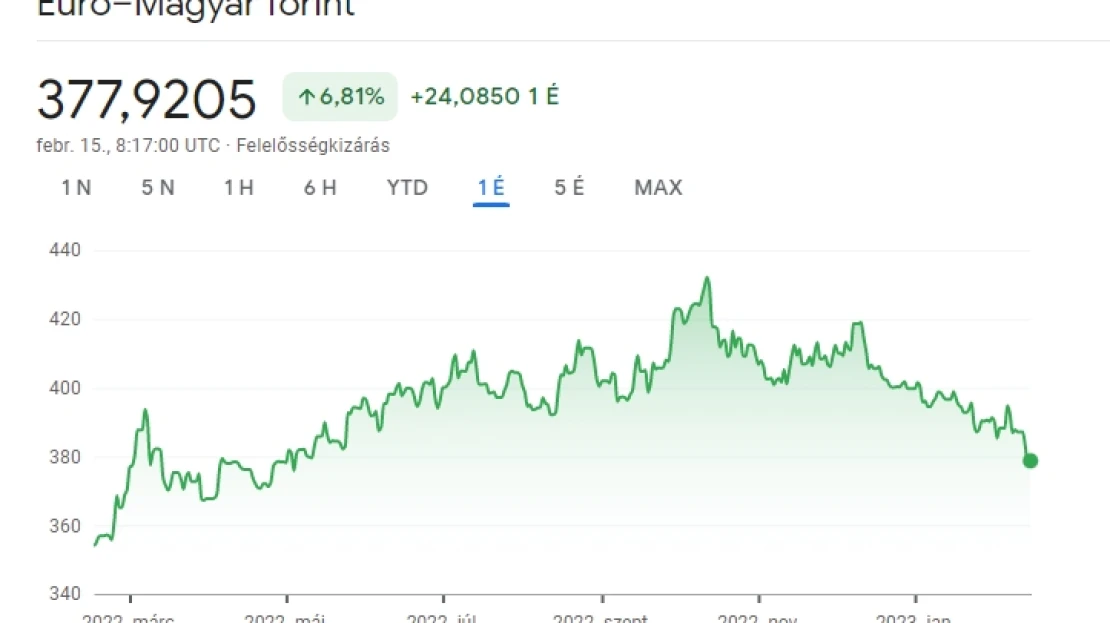Click the Euro–Magyar forint title
Viewport: 1110px width, 623px height.
(x=195, y=8)
